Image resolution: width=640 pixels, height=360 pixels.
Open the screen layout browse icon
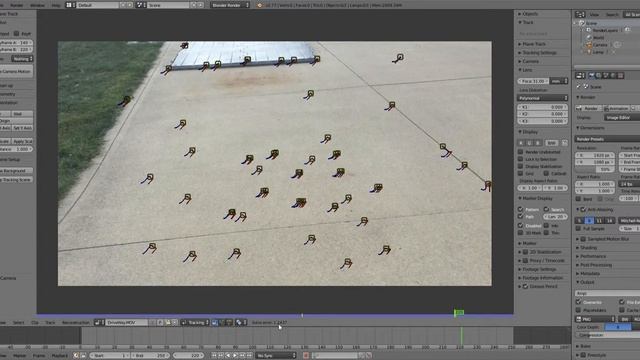coord(70,5)
